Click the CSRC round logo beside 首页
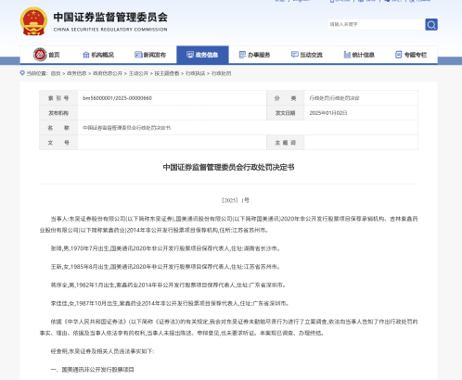Image resolution: width=462 pixels, height=380 pixels. pos(40,54)
